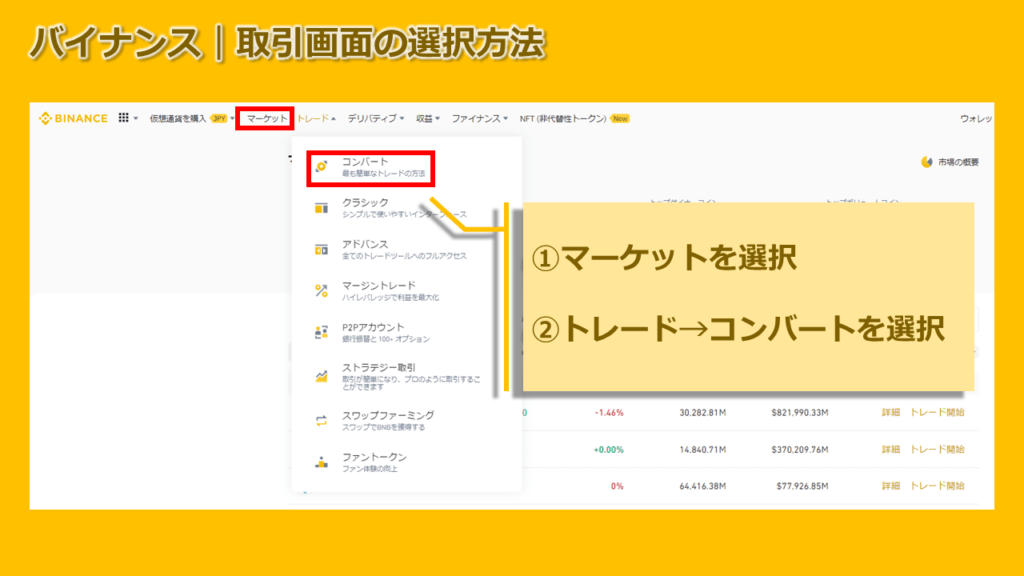Click the 市場の概要 link
The image size is (1024, 576).
coord(958,162)
